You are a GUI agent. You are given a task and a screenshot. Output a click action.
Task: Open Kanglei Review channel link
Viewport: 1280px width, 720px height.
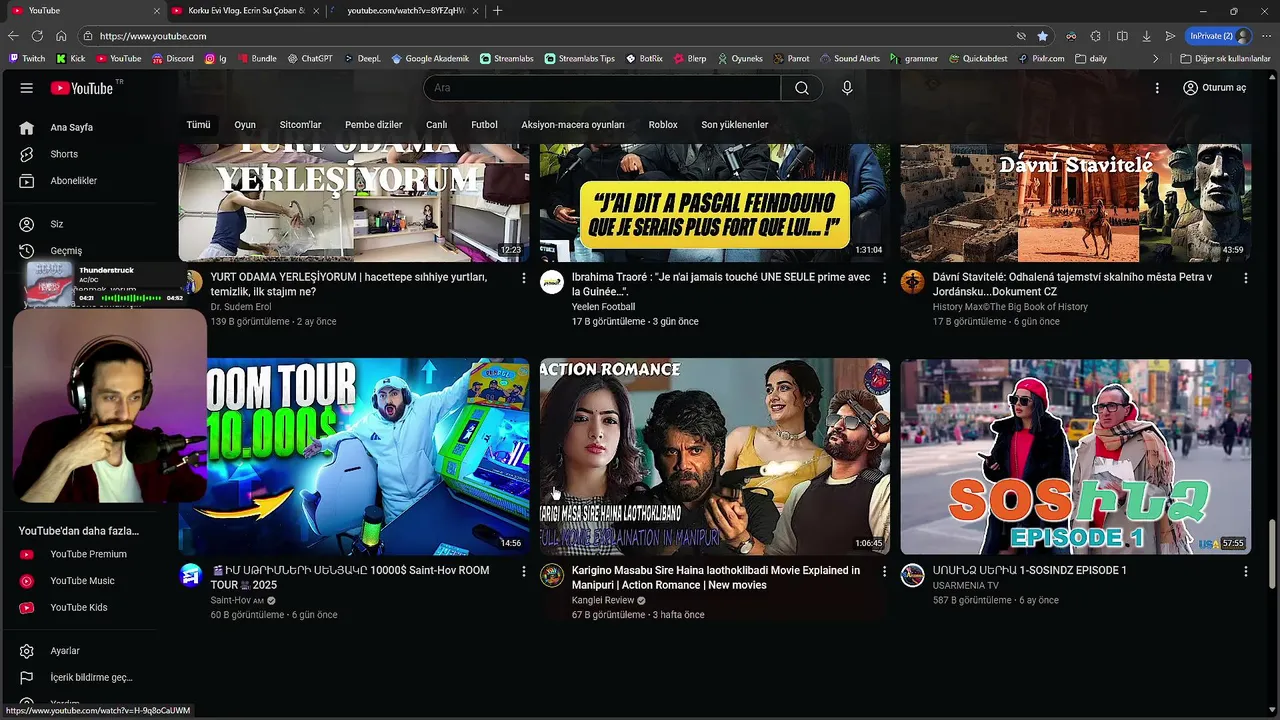pyautogui.click(x=603, y=600)
